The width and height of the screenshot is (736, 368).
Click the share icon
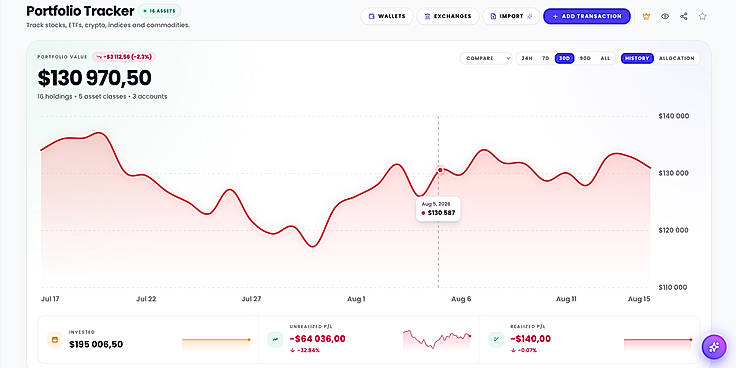(x=684, y=16)
